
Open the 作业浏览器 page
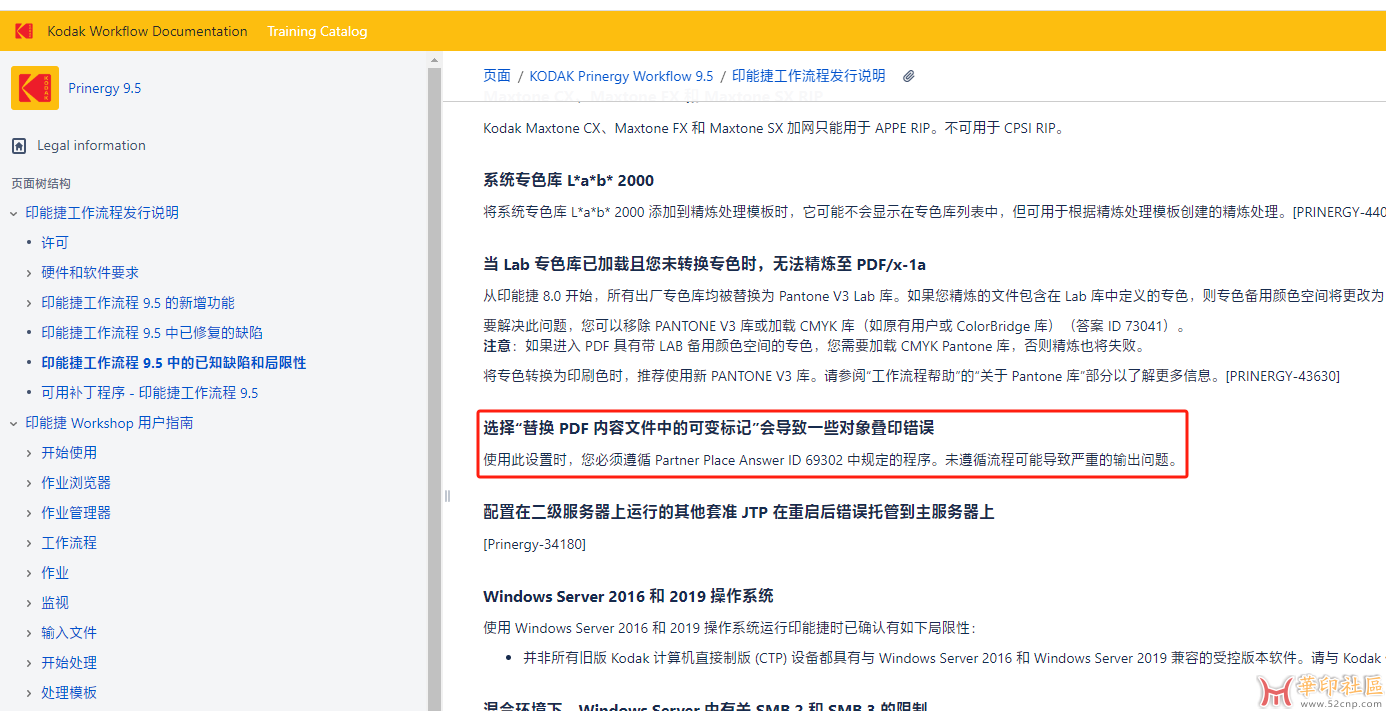click(76, 483)
